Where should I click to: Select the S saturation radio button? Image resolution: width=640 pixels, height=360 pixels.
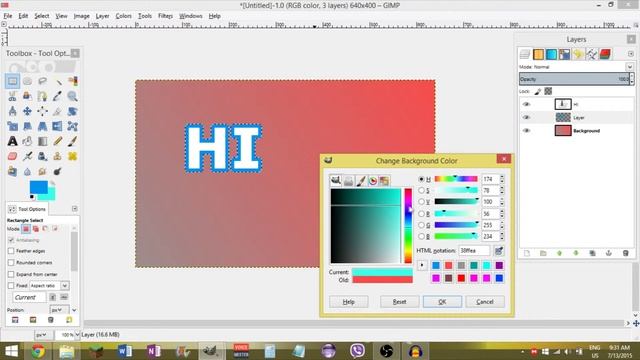pos(421,191)
